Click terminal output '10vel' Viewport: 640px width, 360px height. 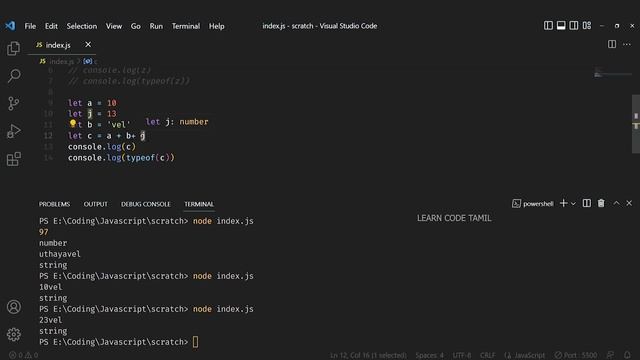click(x=51, y=287)
